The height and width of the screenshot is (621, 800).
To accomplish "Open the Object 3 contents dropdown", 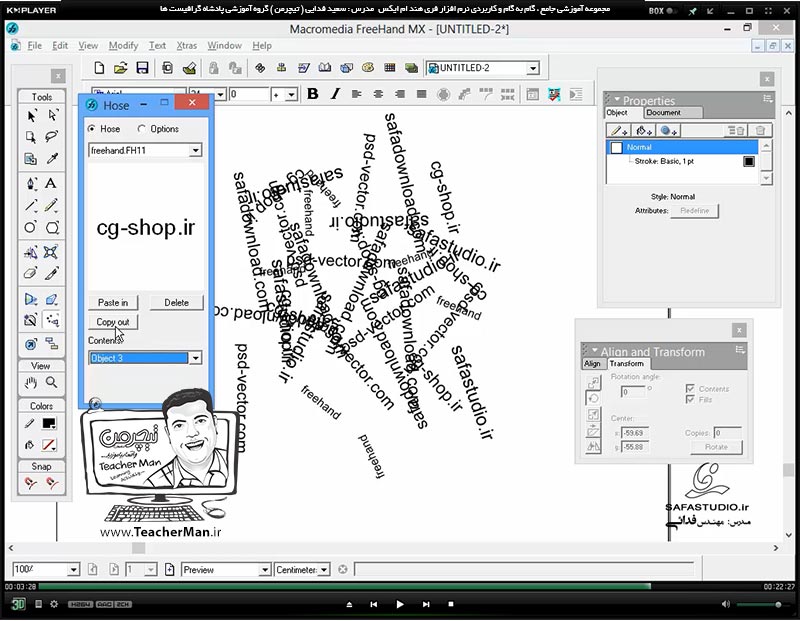I will [195, 358].
